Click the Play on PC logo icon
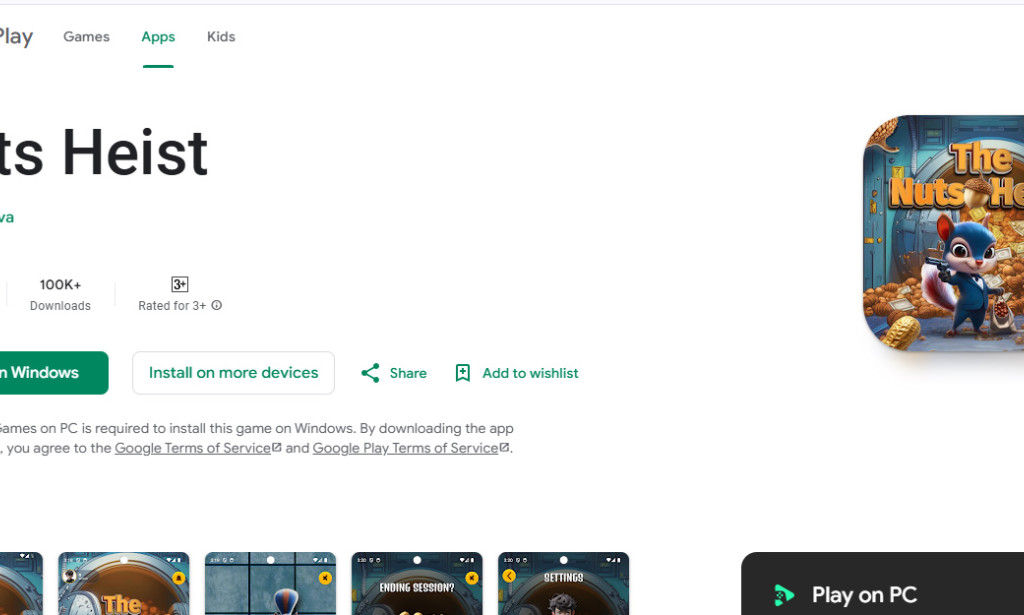 point(784,595)
